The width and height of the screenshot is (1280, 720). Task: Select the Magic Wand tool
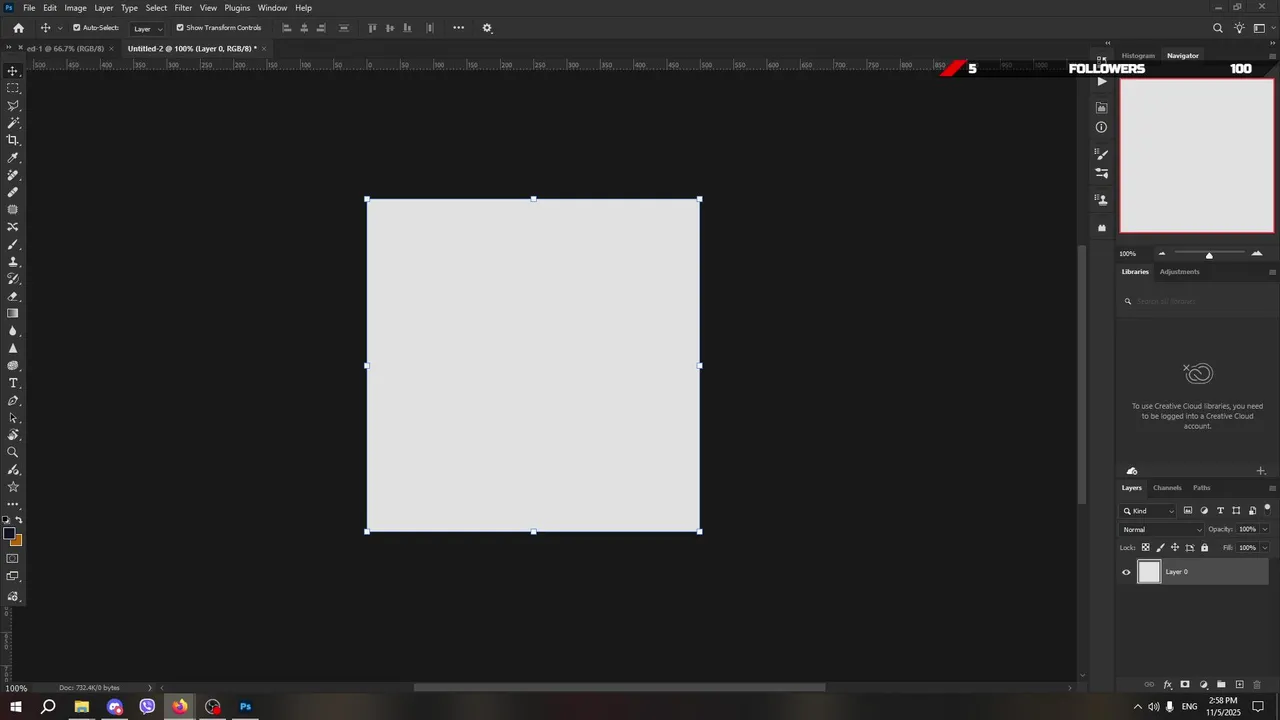point(13,123)
